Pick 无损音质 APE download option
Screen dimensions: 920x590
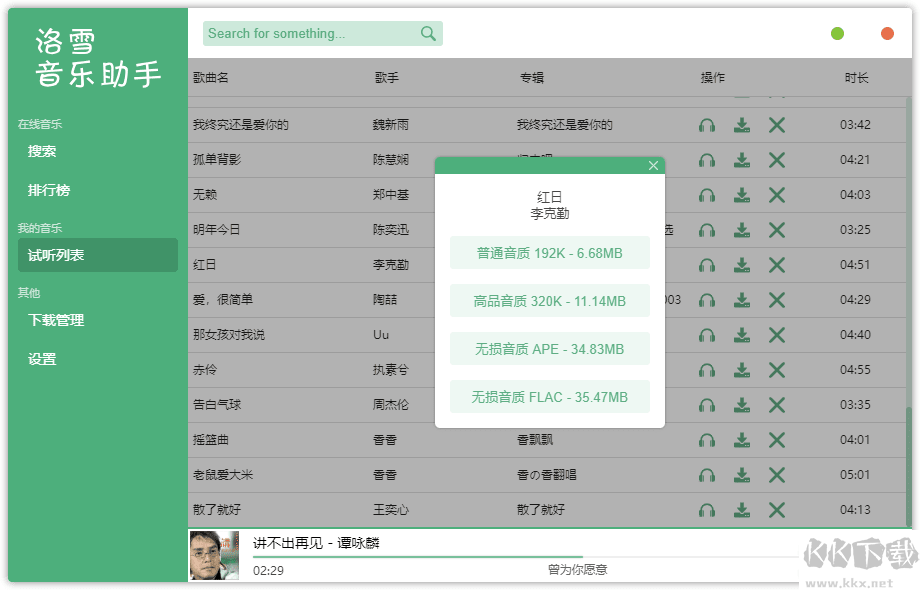550,349
